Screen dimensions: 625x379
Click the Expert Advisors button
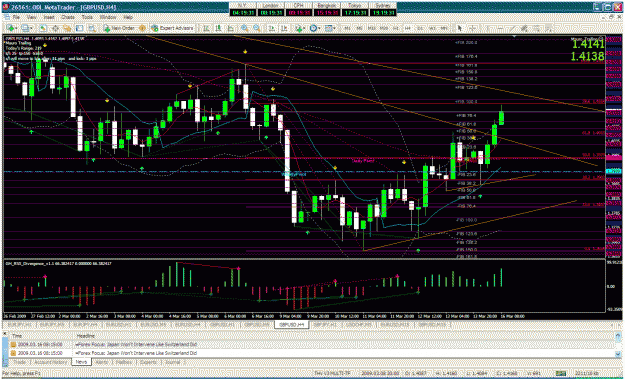[172, 28]
